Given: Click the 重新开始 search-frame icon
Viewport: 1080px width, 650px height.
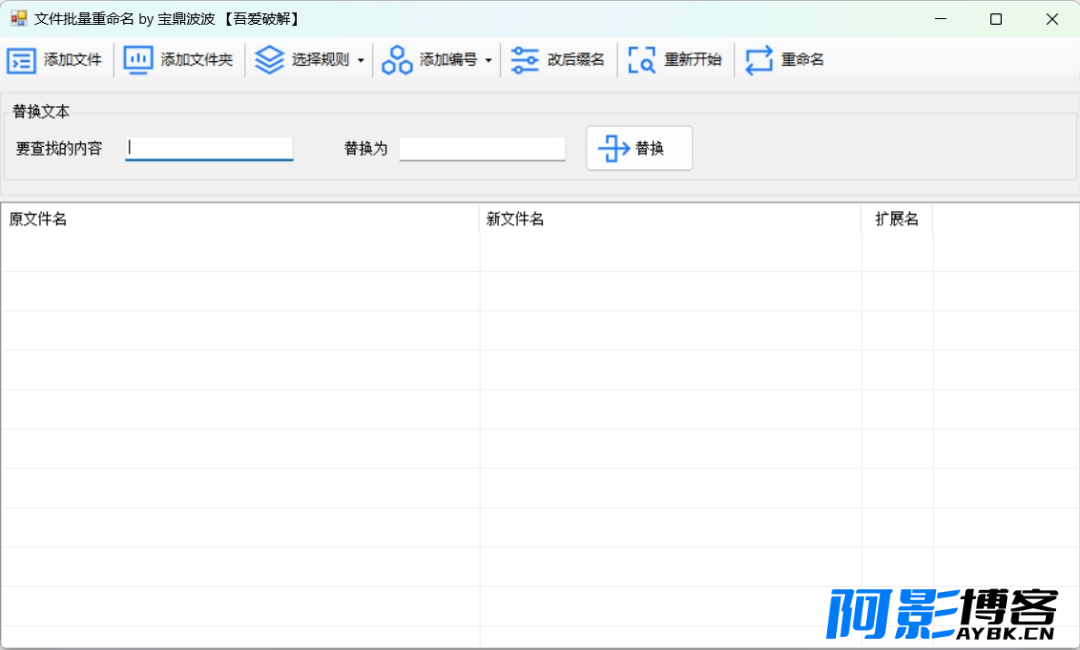Looking at the screenshot, I should [x=641, y=60].
